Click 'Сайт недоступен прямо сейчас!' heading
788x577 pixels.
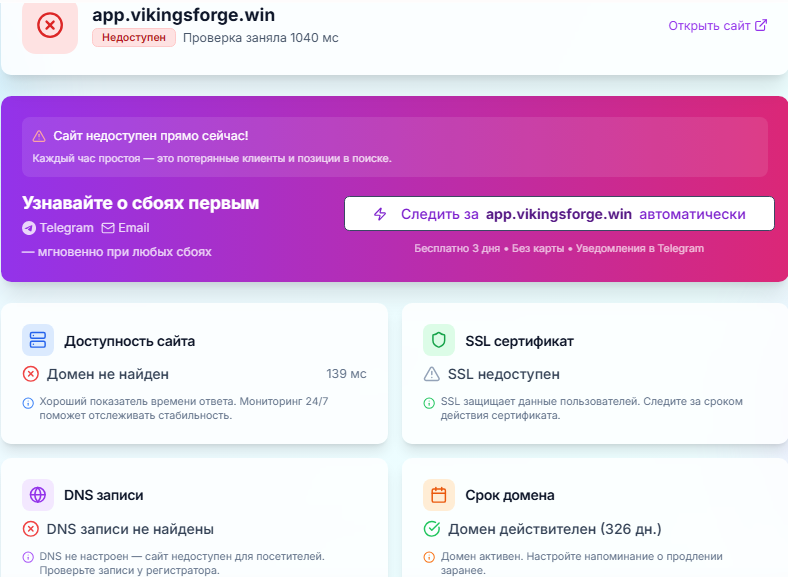tap(151, 136)
